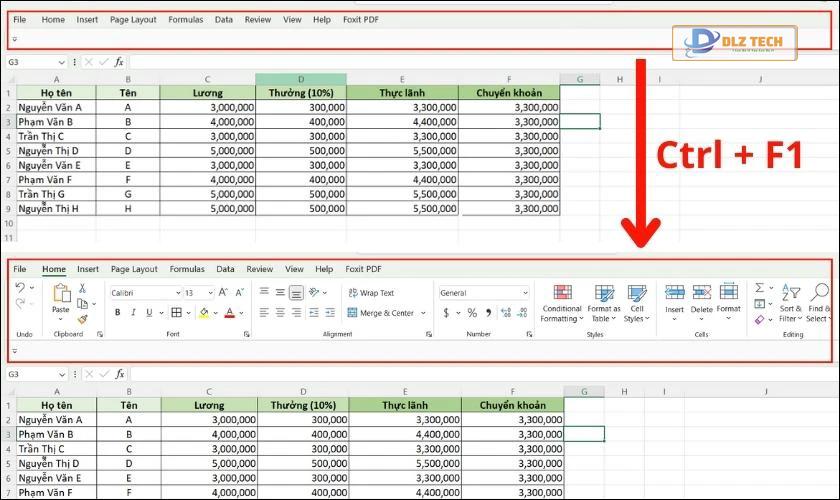Screen dimensions: 840x500
Task: Cut selection with the scissors icon
Action: [x=82, y=288]
